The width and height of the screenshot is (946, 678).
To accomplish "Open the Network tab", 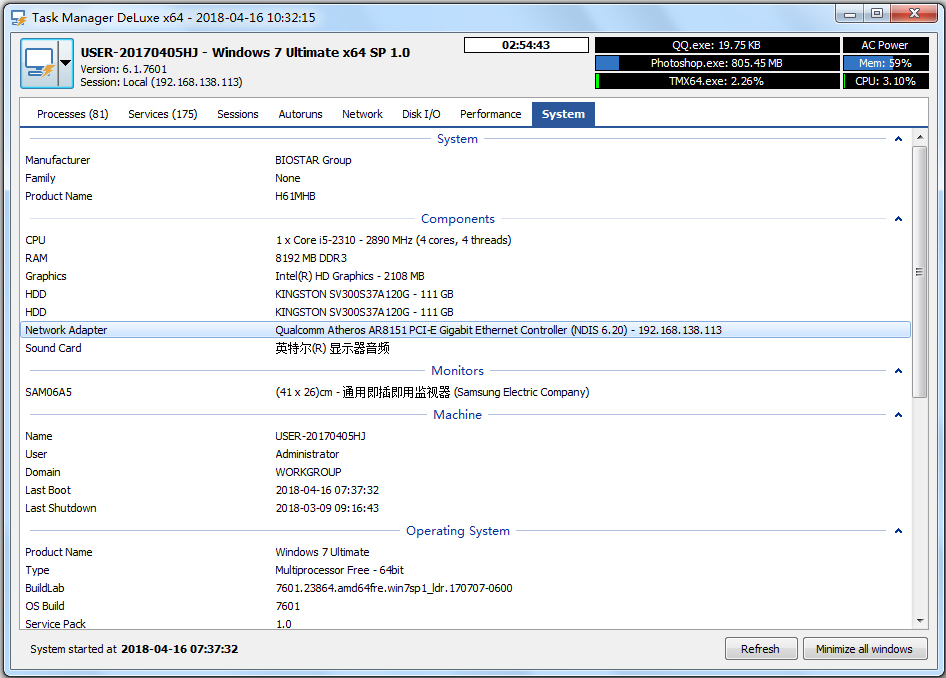I will [x=362, y=114].
